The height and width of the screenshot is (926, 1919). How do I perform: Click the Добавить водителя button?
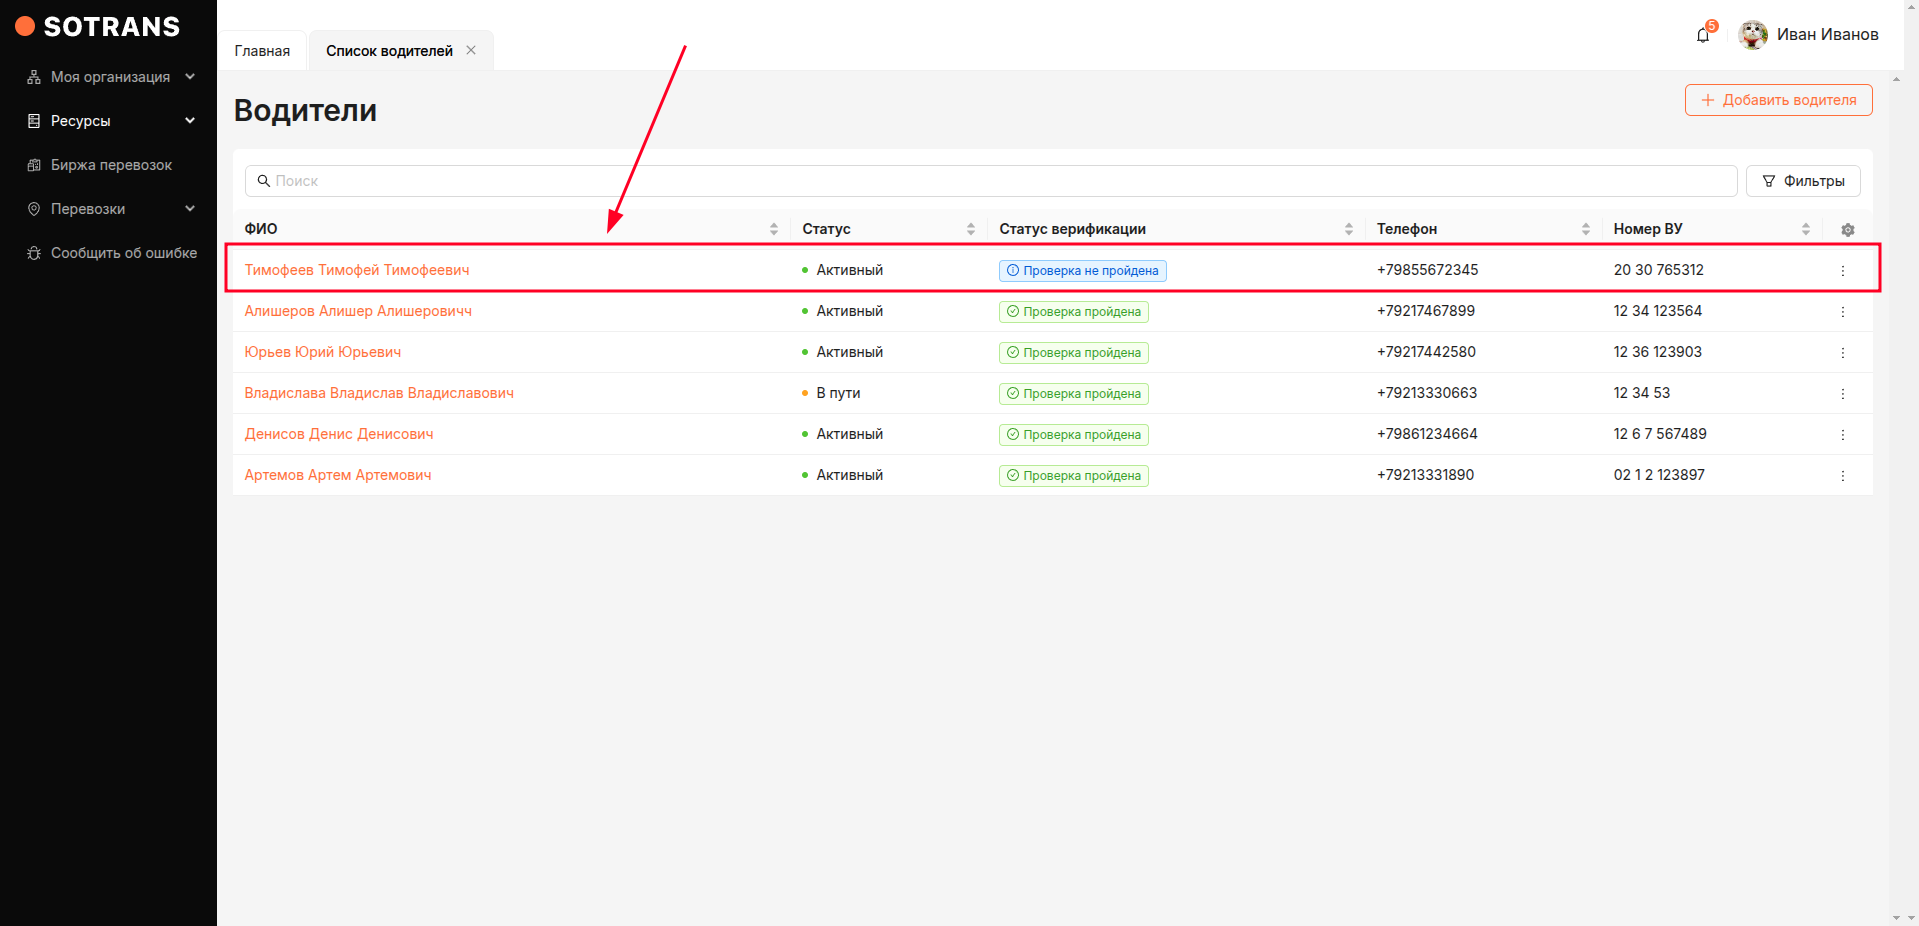tap(1778, 100)
